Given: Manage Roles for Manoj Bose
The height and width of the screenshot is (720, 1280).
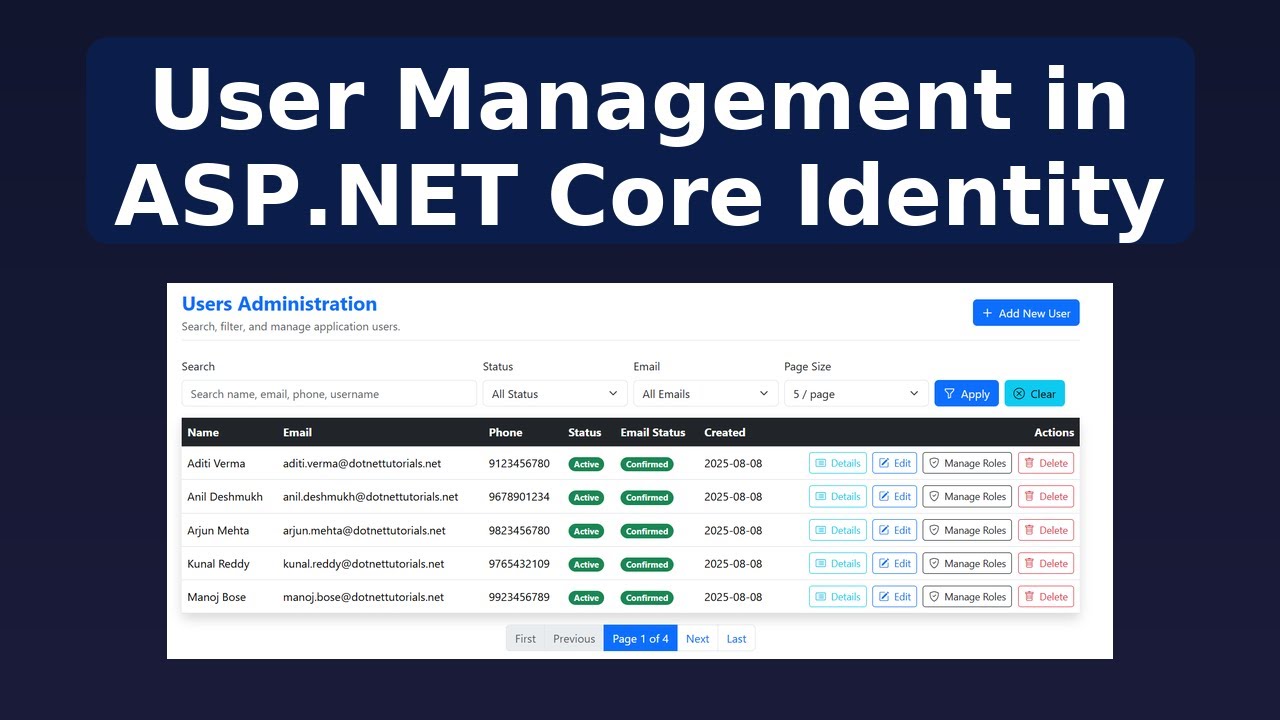Looking at the screenshot, I should coord(967,597).
